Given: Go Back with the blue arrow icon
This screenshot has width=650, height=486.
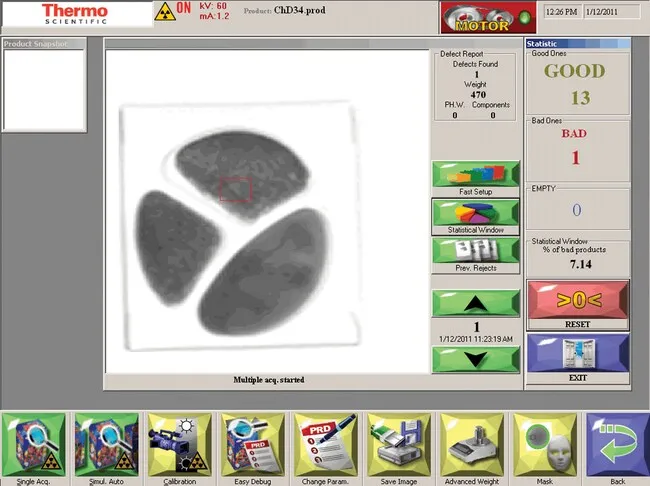Looking at the screenshot, I should tap(617, 442).
